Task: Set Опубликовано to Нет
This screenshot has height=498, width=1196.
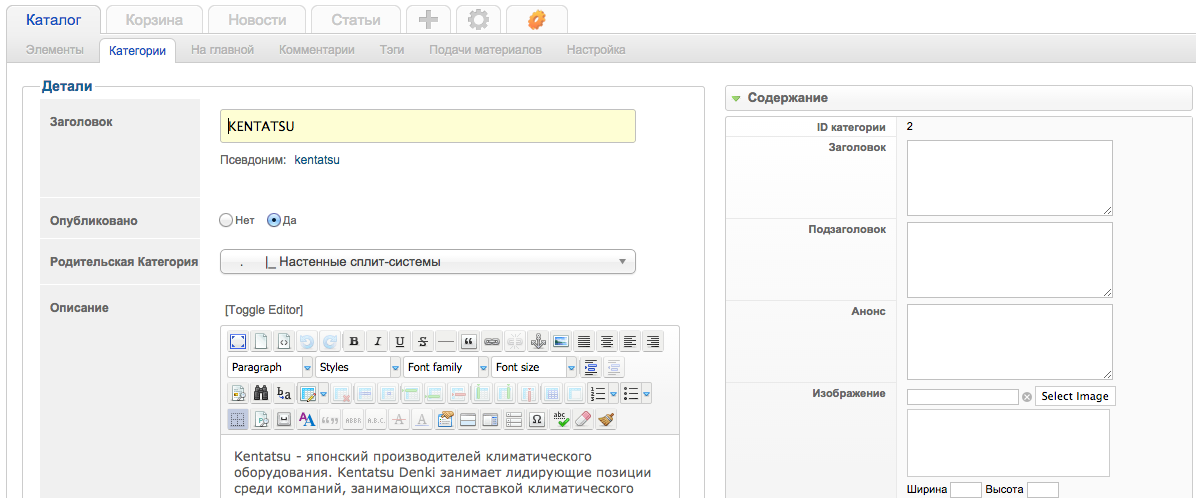Action: click(225, 220)
